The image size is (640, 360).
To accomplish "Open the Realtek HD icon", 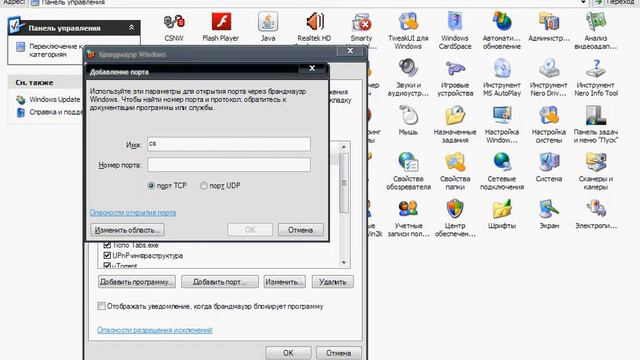I will (x=314, y=22).
